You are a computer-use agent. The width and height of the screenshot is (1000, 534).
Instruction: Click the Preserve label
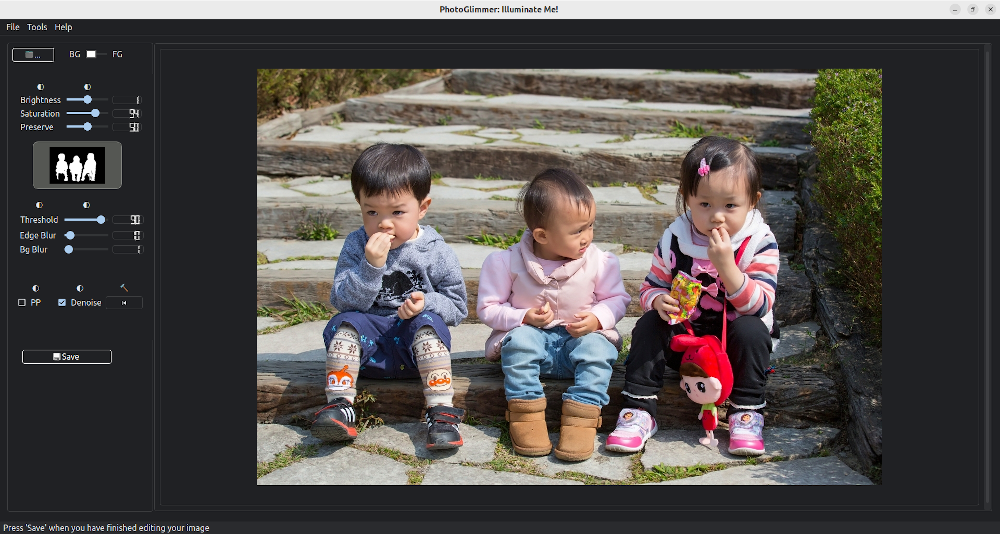point(36,128)
